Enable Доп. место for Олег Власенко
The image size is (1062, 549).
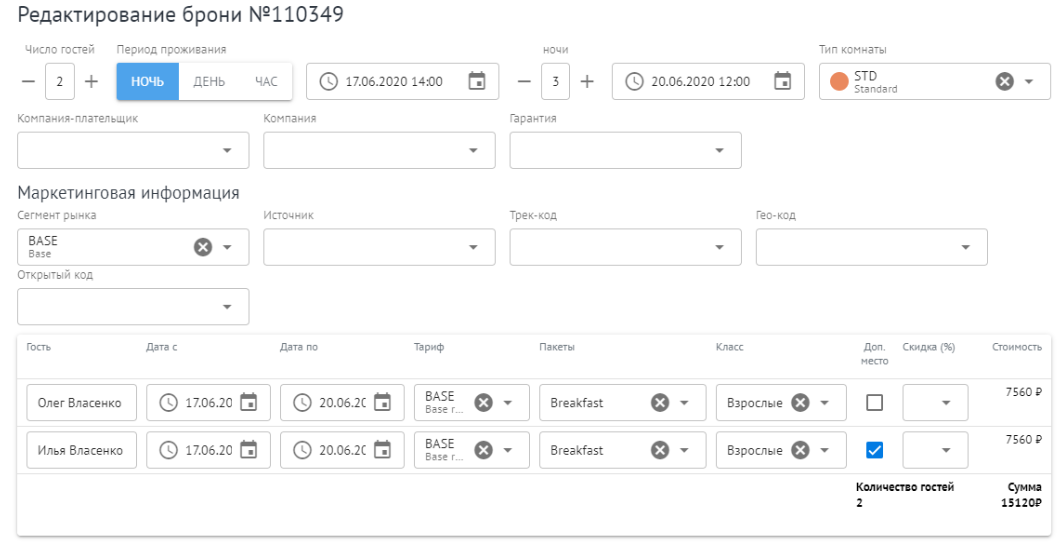click(874, 403)
